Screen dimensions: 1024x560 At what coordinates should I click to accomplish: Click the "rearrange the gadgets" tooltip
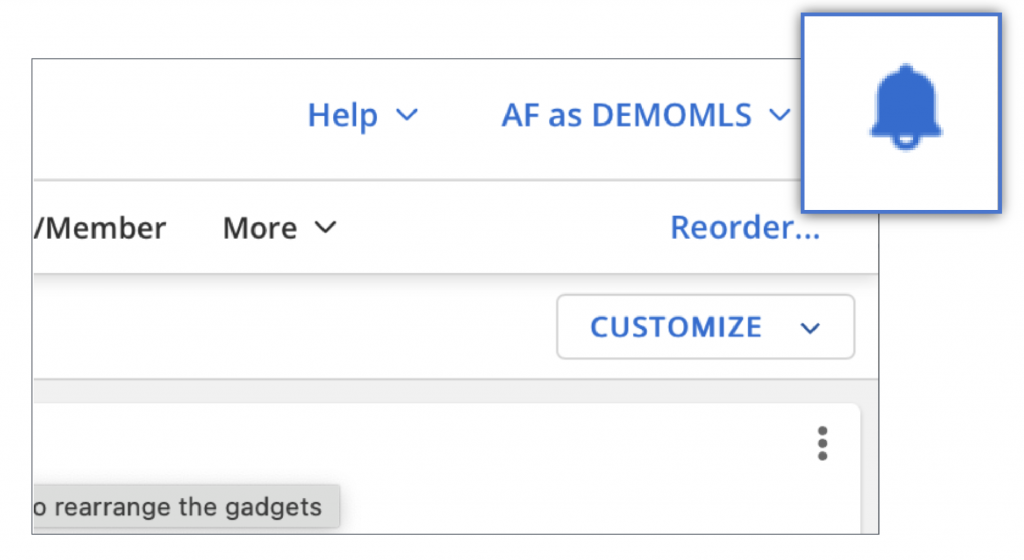click(186, 506)
